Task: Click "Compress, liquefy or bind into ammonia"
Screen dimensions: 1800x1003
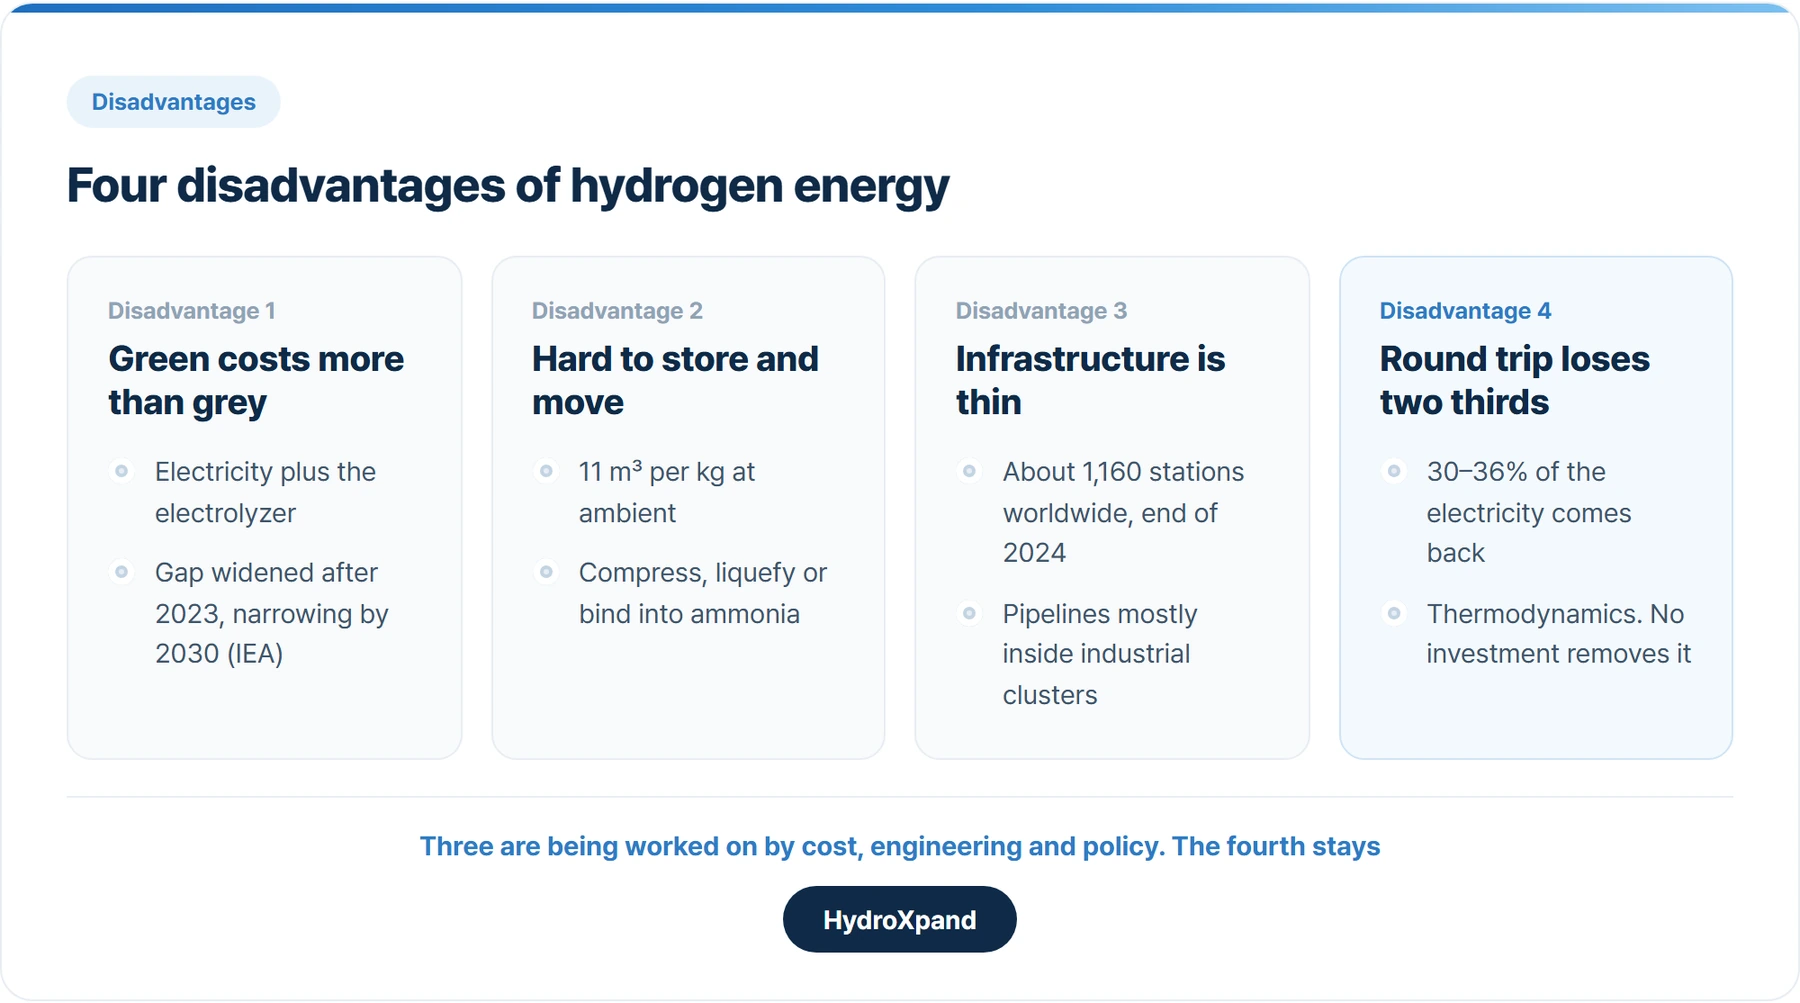Action: [703, 593]
